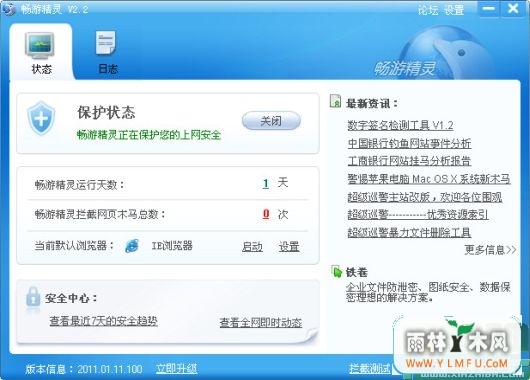Viewport: 530px width, 380px height.
Task: Open 数字签名检测工具 V1.2 news link
Action: 400,125
